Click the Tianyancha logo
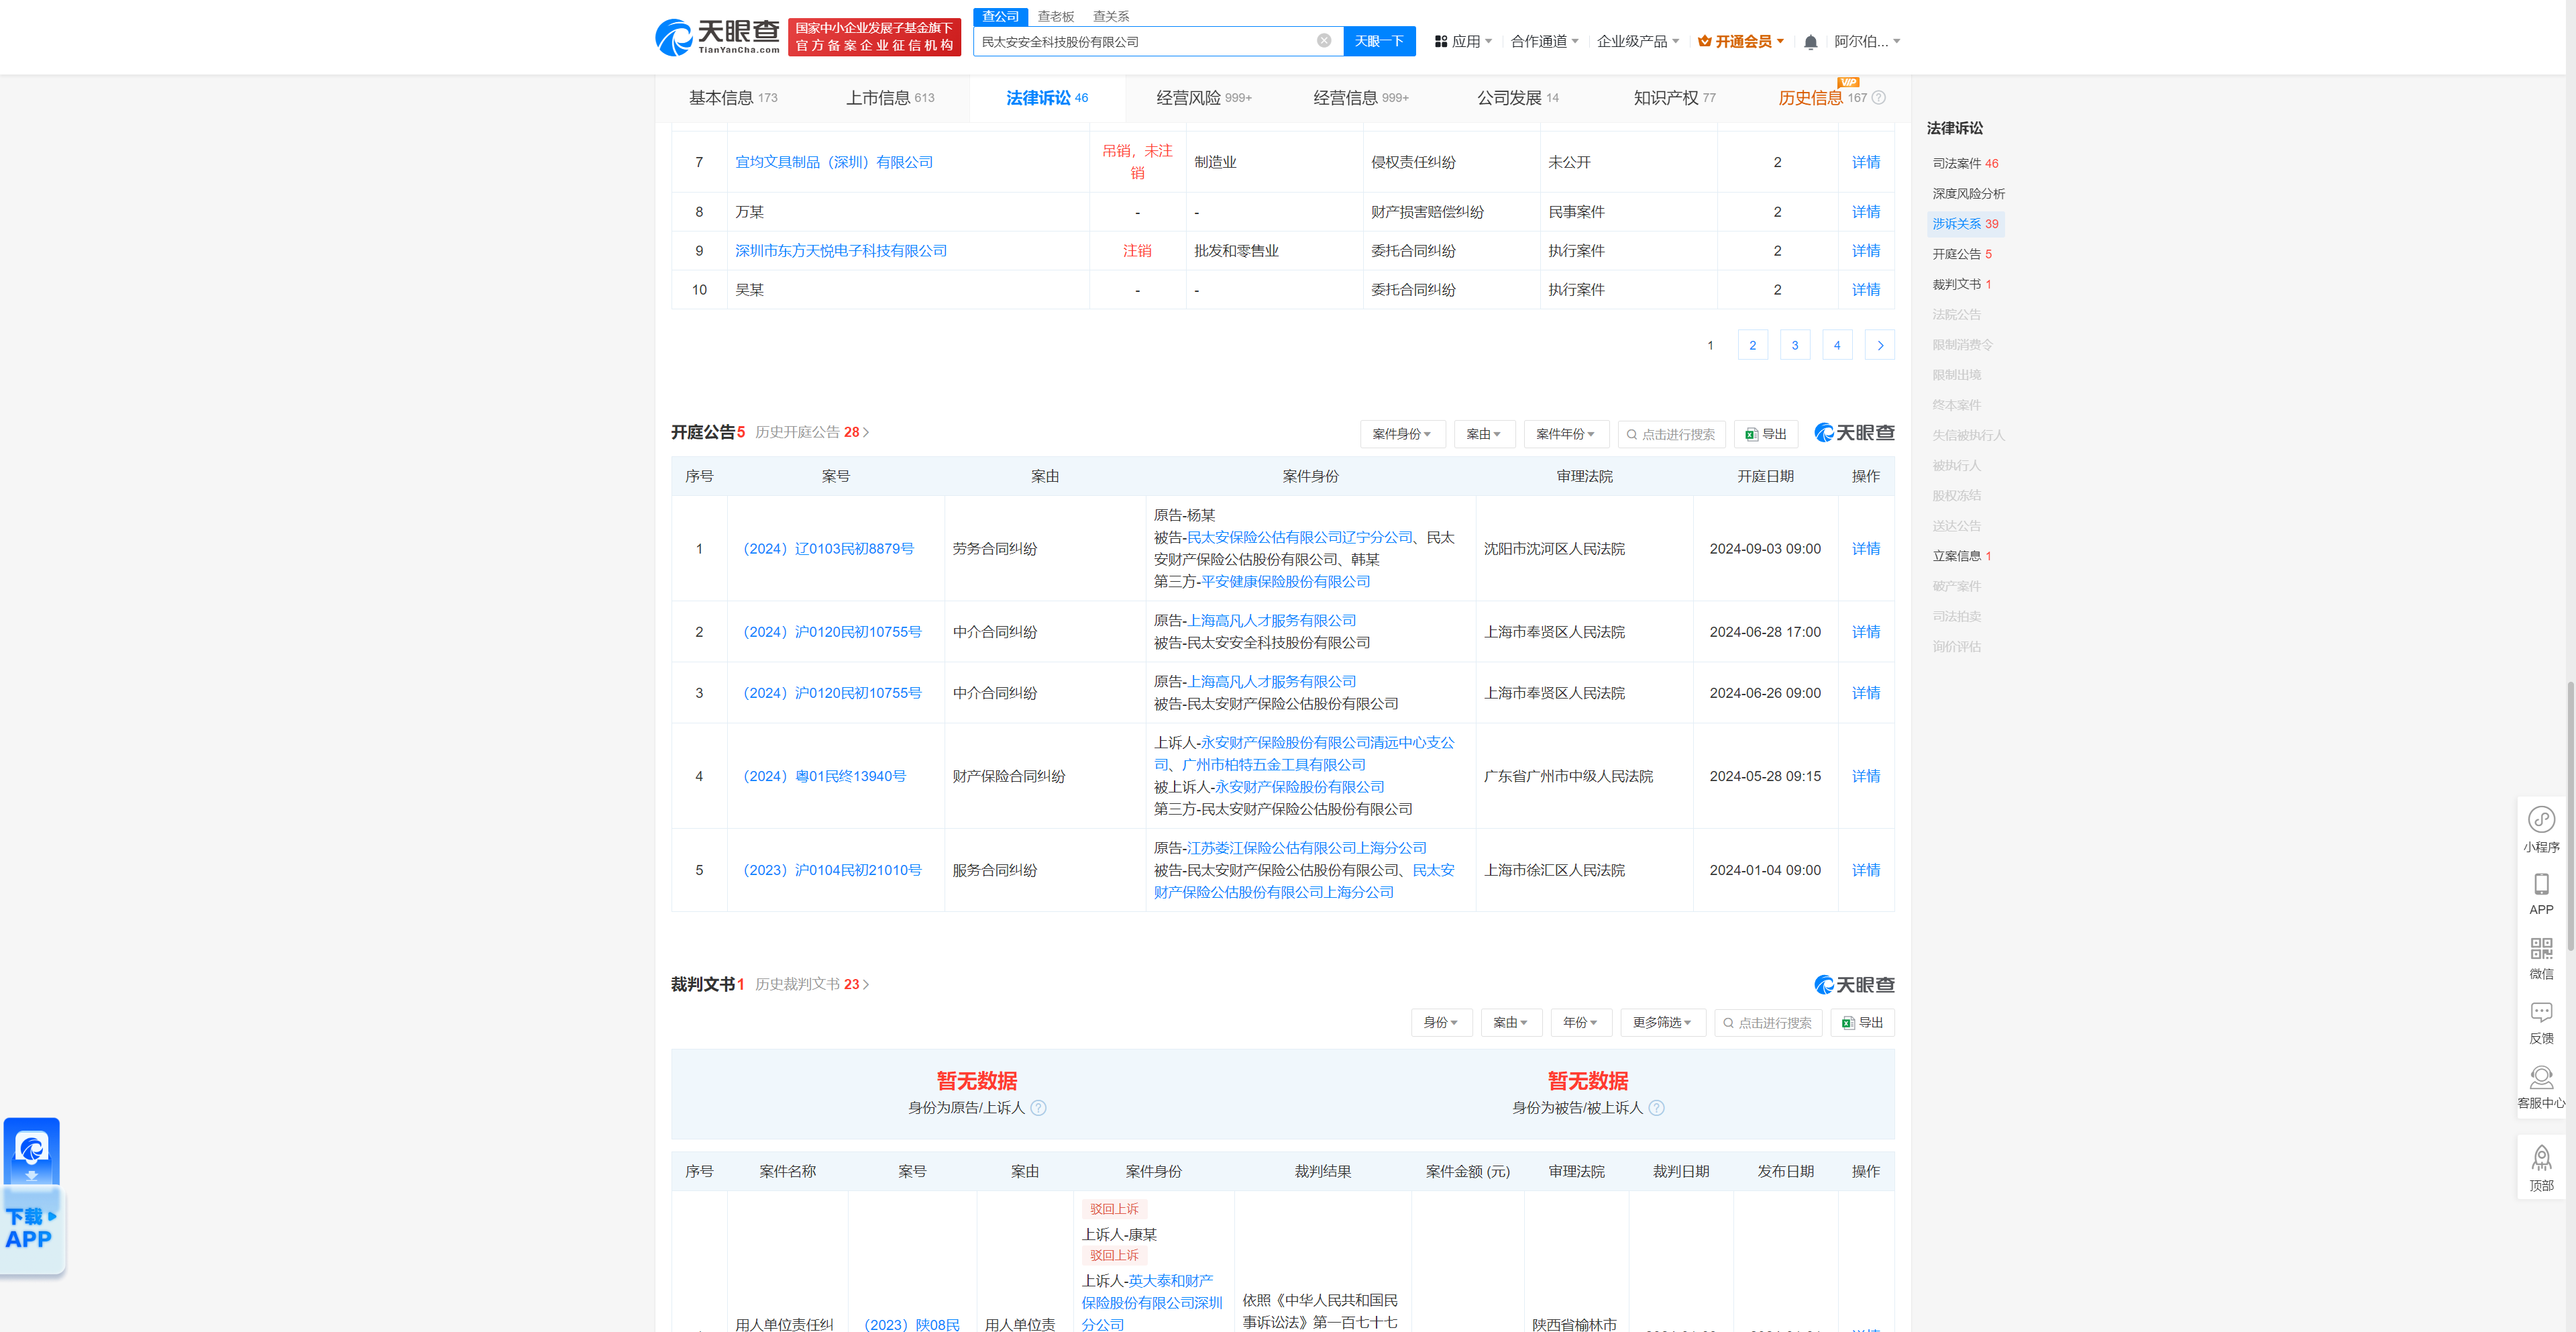Viewport: 2576px width, 1332px height. click(717, 37)
